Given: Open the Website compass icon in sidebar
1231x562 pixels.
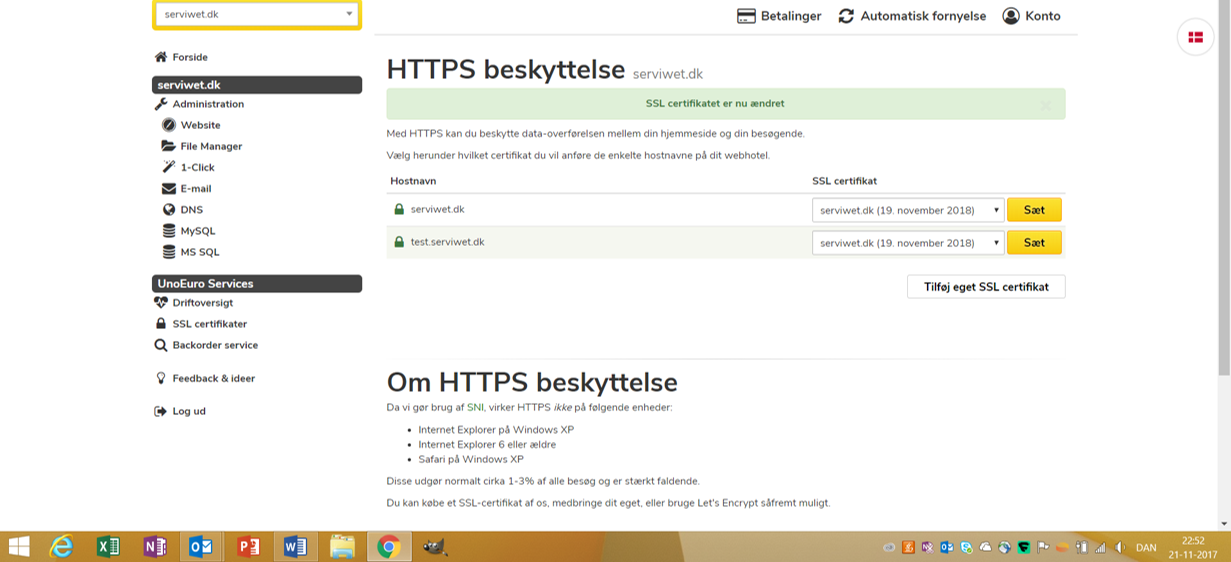Looking at the screenshot, I should click(169, 125).
